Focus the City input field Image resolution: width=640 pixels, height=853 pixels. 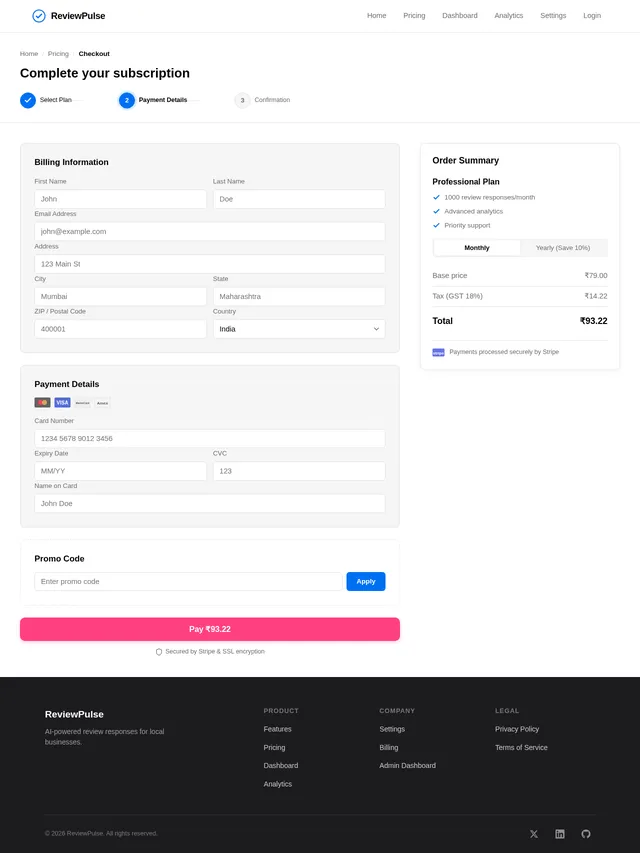tap(120, 296)
